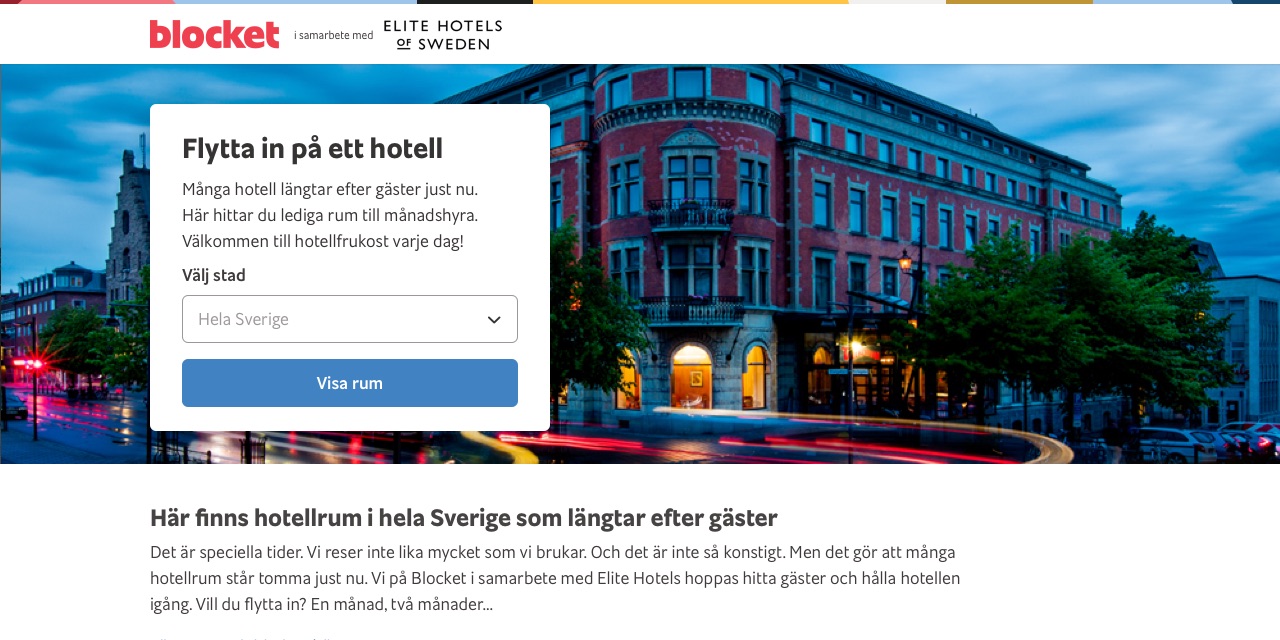Click the Visa rum button
The width and height of the screenshot is (1280, 640).
tap(350, 383)
